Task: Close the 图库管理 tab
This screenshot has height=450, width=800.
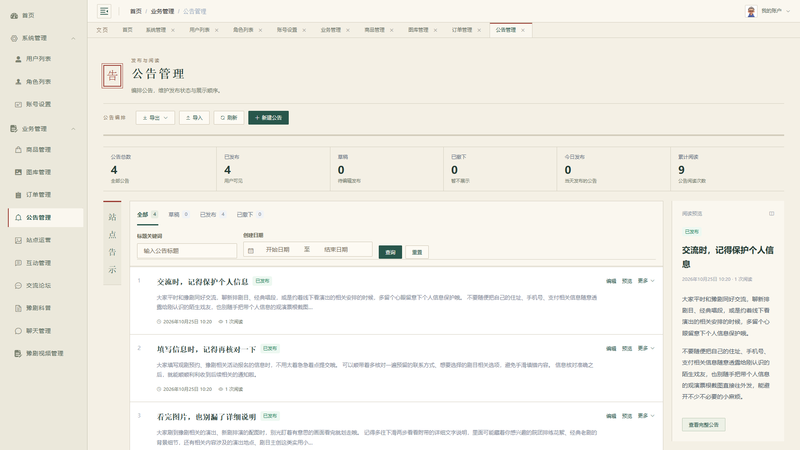Action: 435,30
